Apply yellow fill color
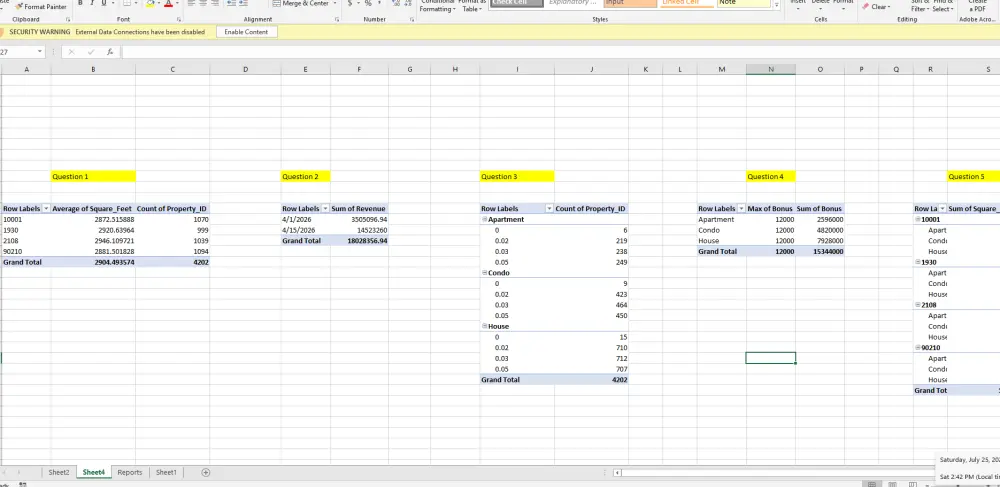The image size is (1000, 487). click(x=150, y=3)
